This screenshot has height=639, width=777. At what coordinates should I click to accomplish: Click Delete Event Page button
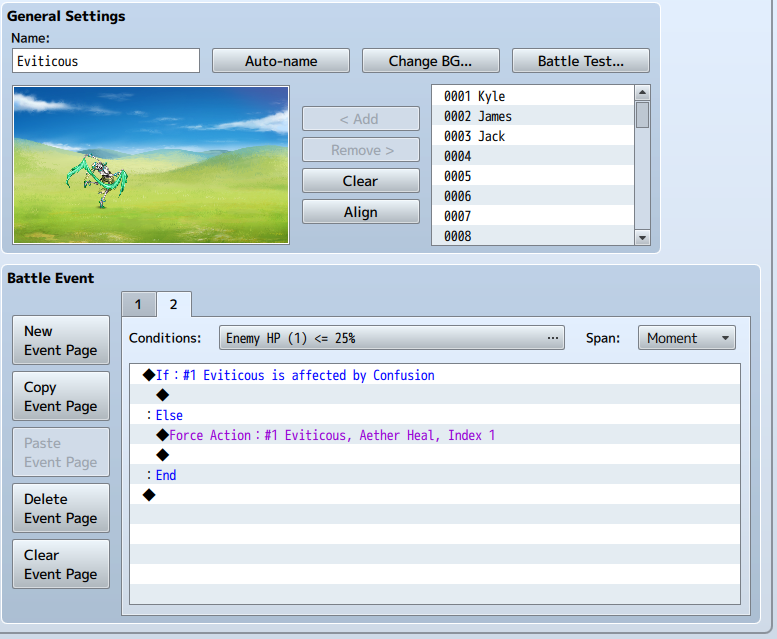61,508
